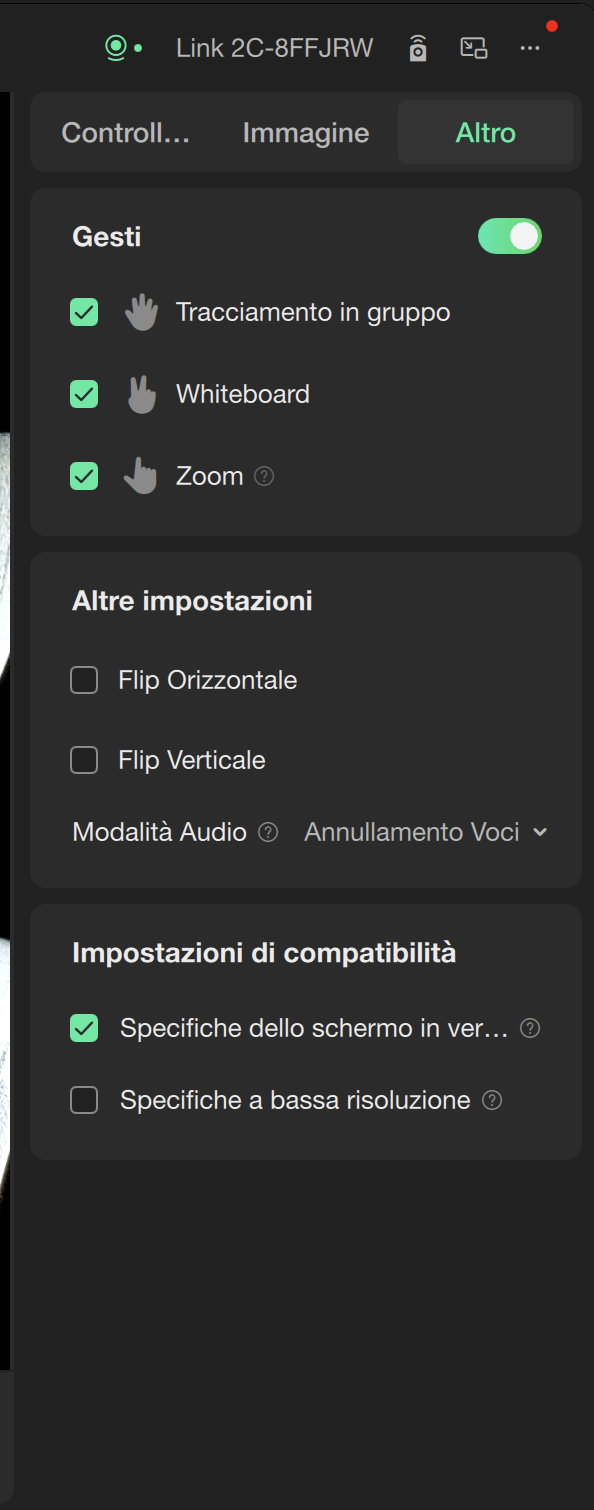Screen dimensions: 594x1510
Task: Open the Annullamento Voci audio mode dropdown
Action: tap(426, 832)
